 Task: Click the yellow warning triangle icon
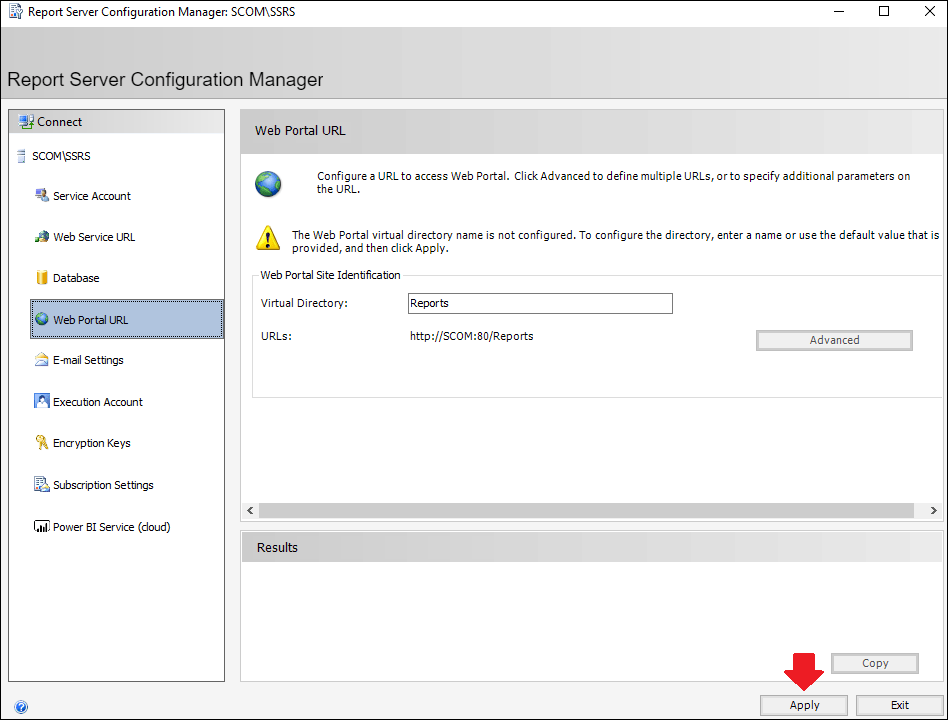coord(268,238)
